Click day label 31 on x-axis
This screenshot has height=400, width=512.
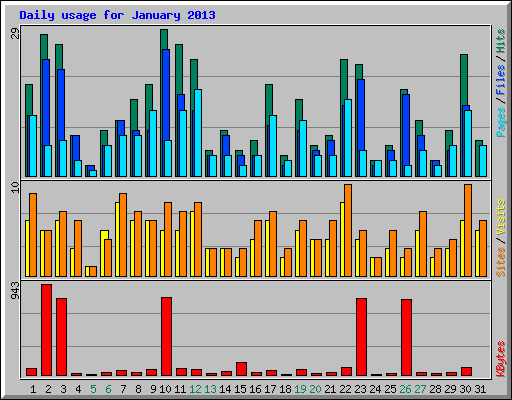[x=480, y=389]
